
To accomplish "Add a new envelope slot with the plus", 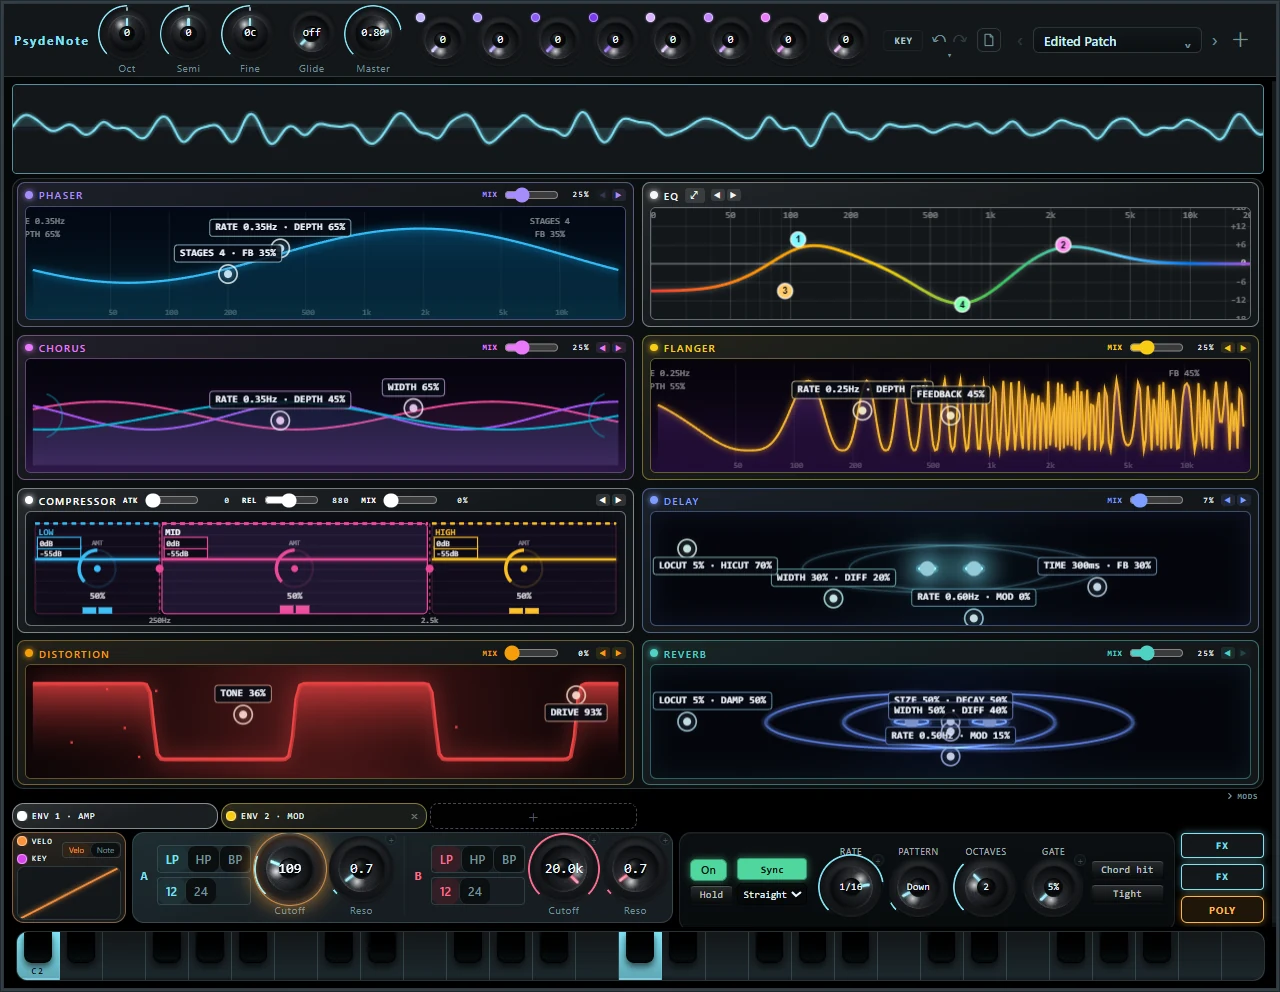I will point(533,817).
